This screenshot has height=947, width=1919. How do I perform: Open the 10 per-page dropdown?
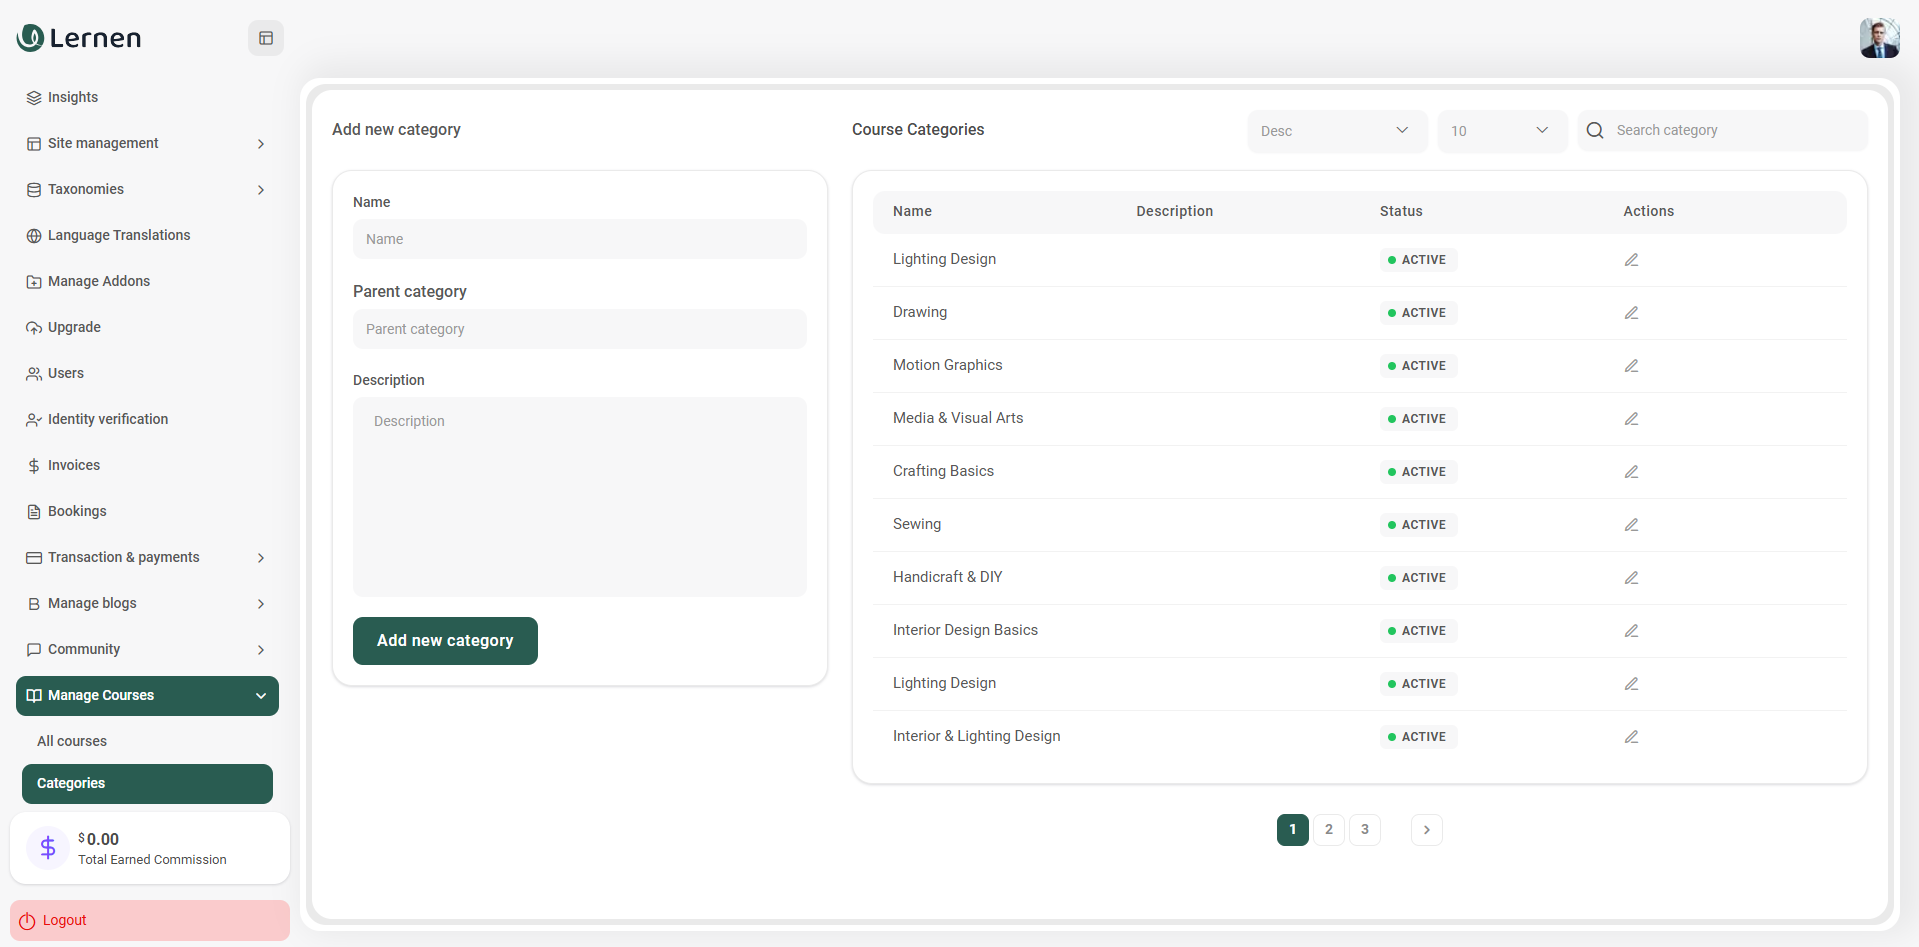click(1501, 131)
